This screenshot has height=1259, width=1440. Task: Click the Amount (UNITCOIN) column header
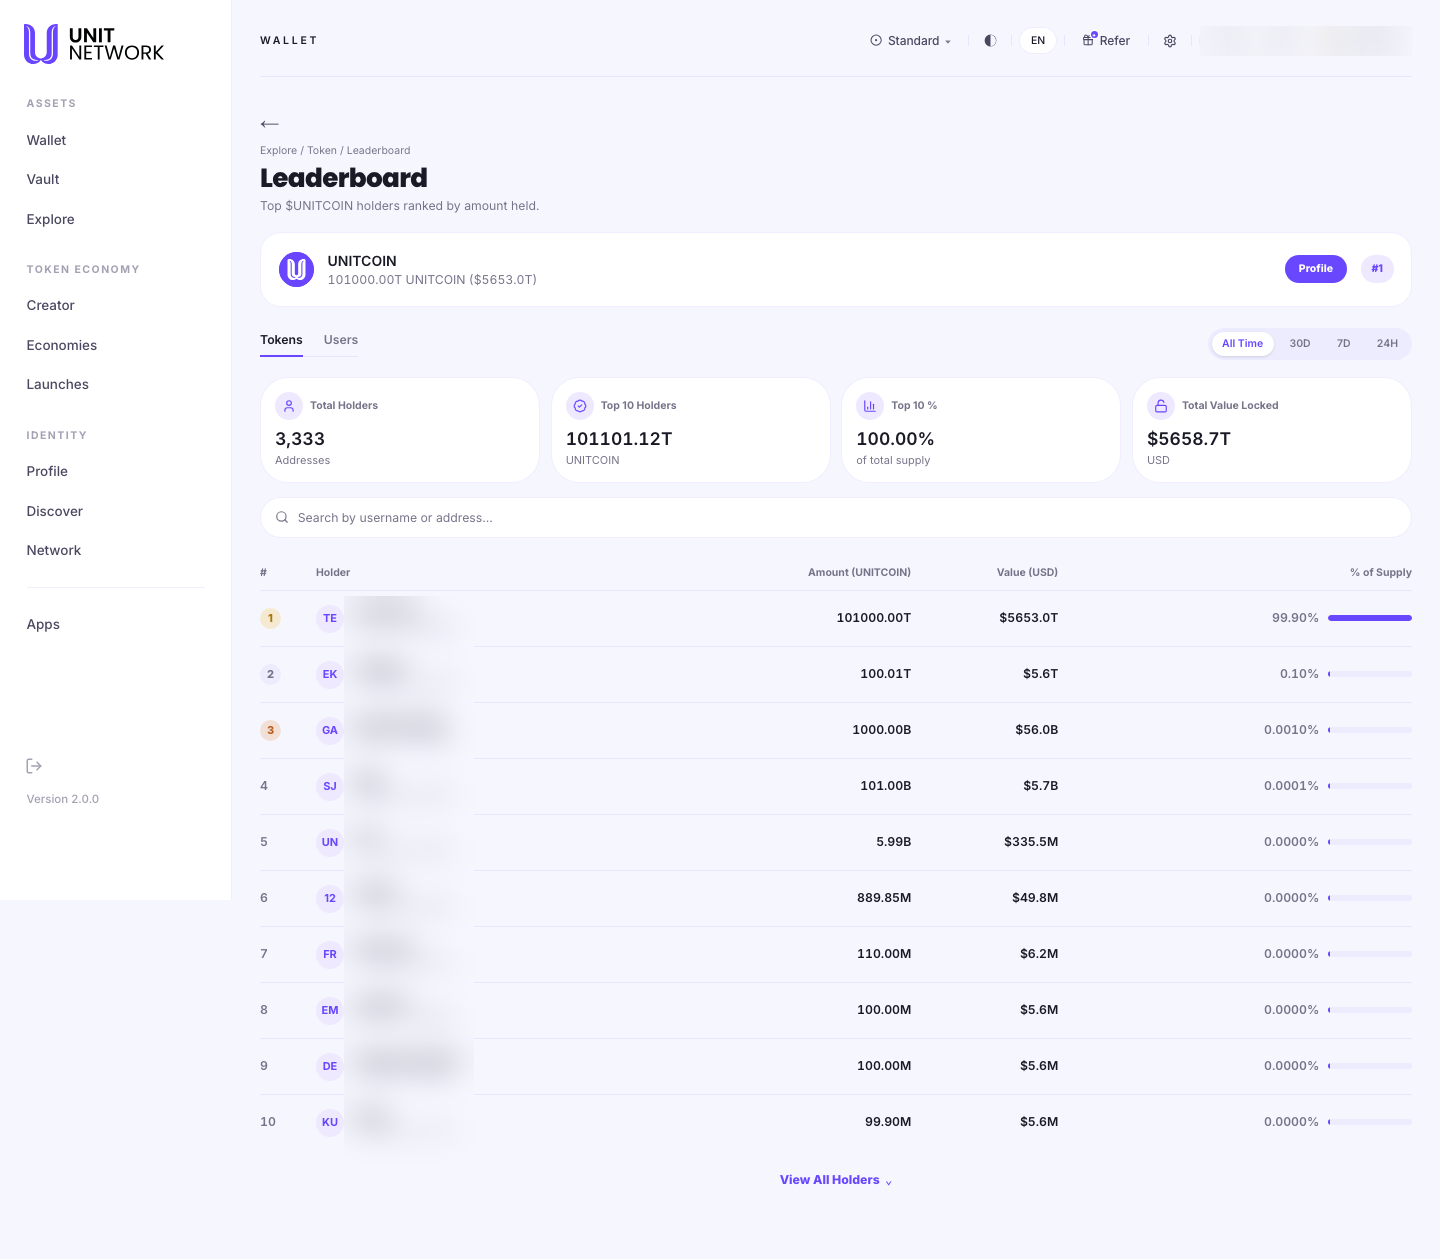859,573
